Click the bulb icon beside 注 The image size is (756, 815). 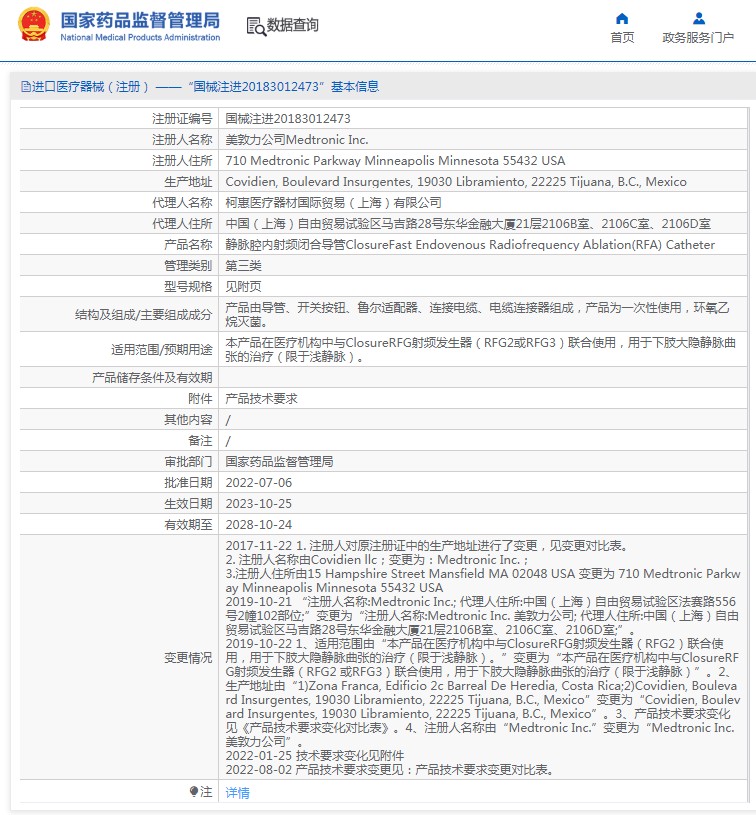(x=194, y=792)
